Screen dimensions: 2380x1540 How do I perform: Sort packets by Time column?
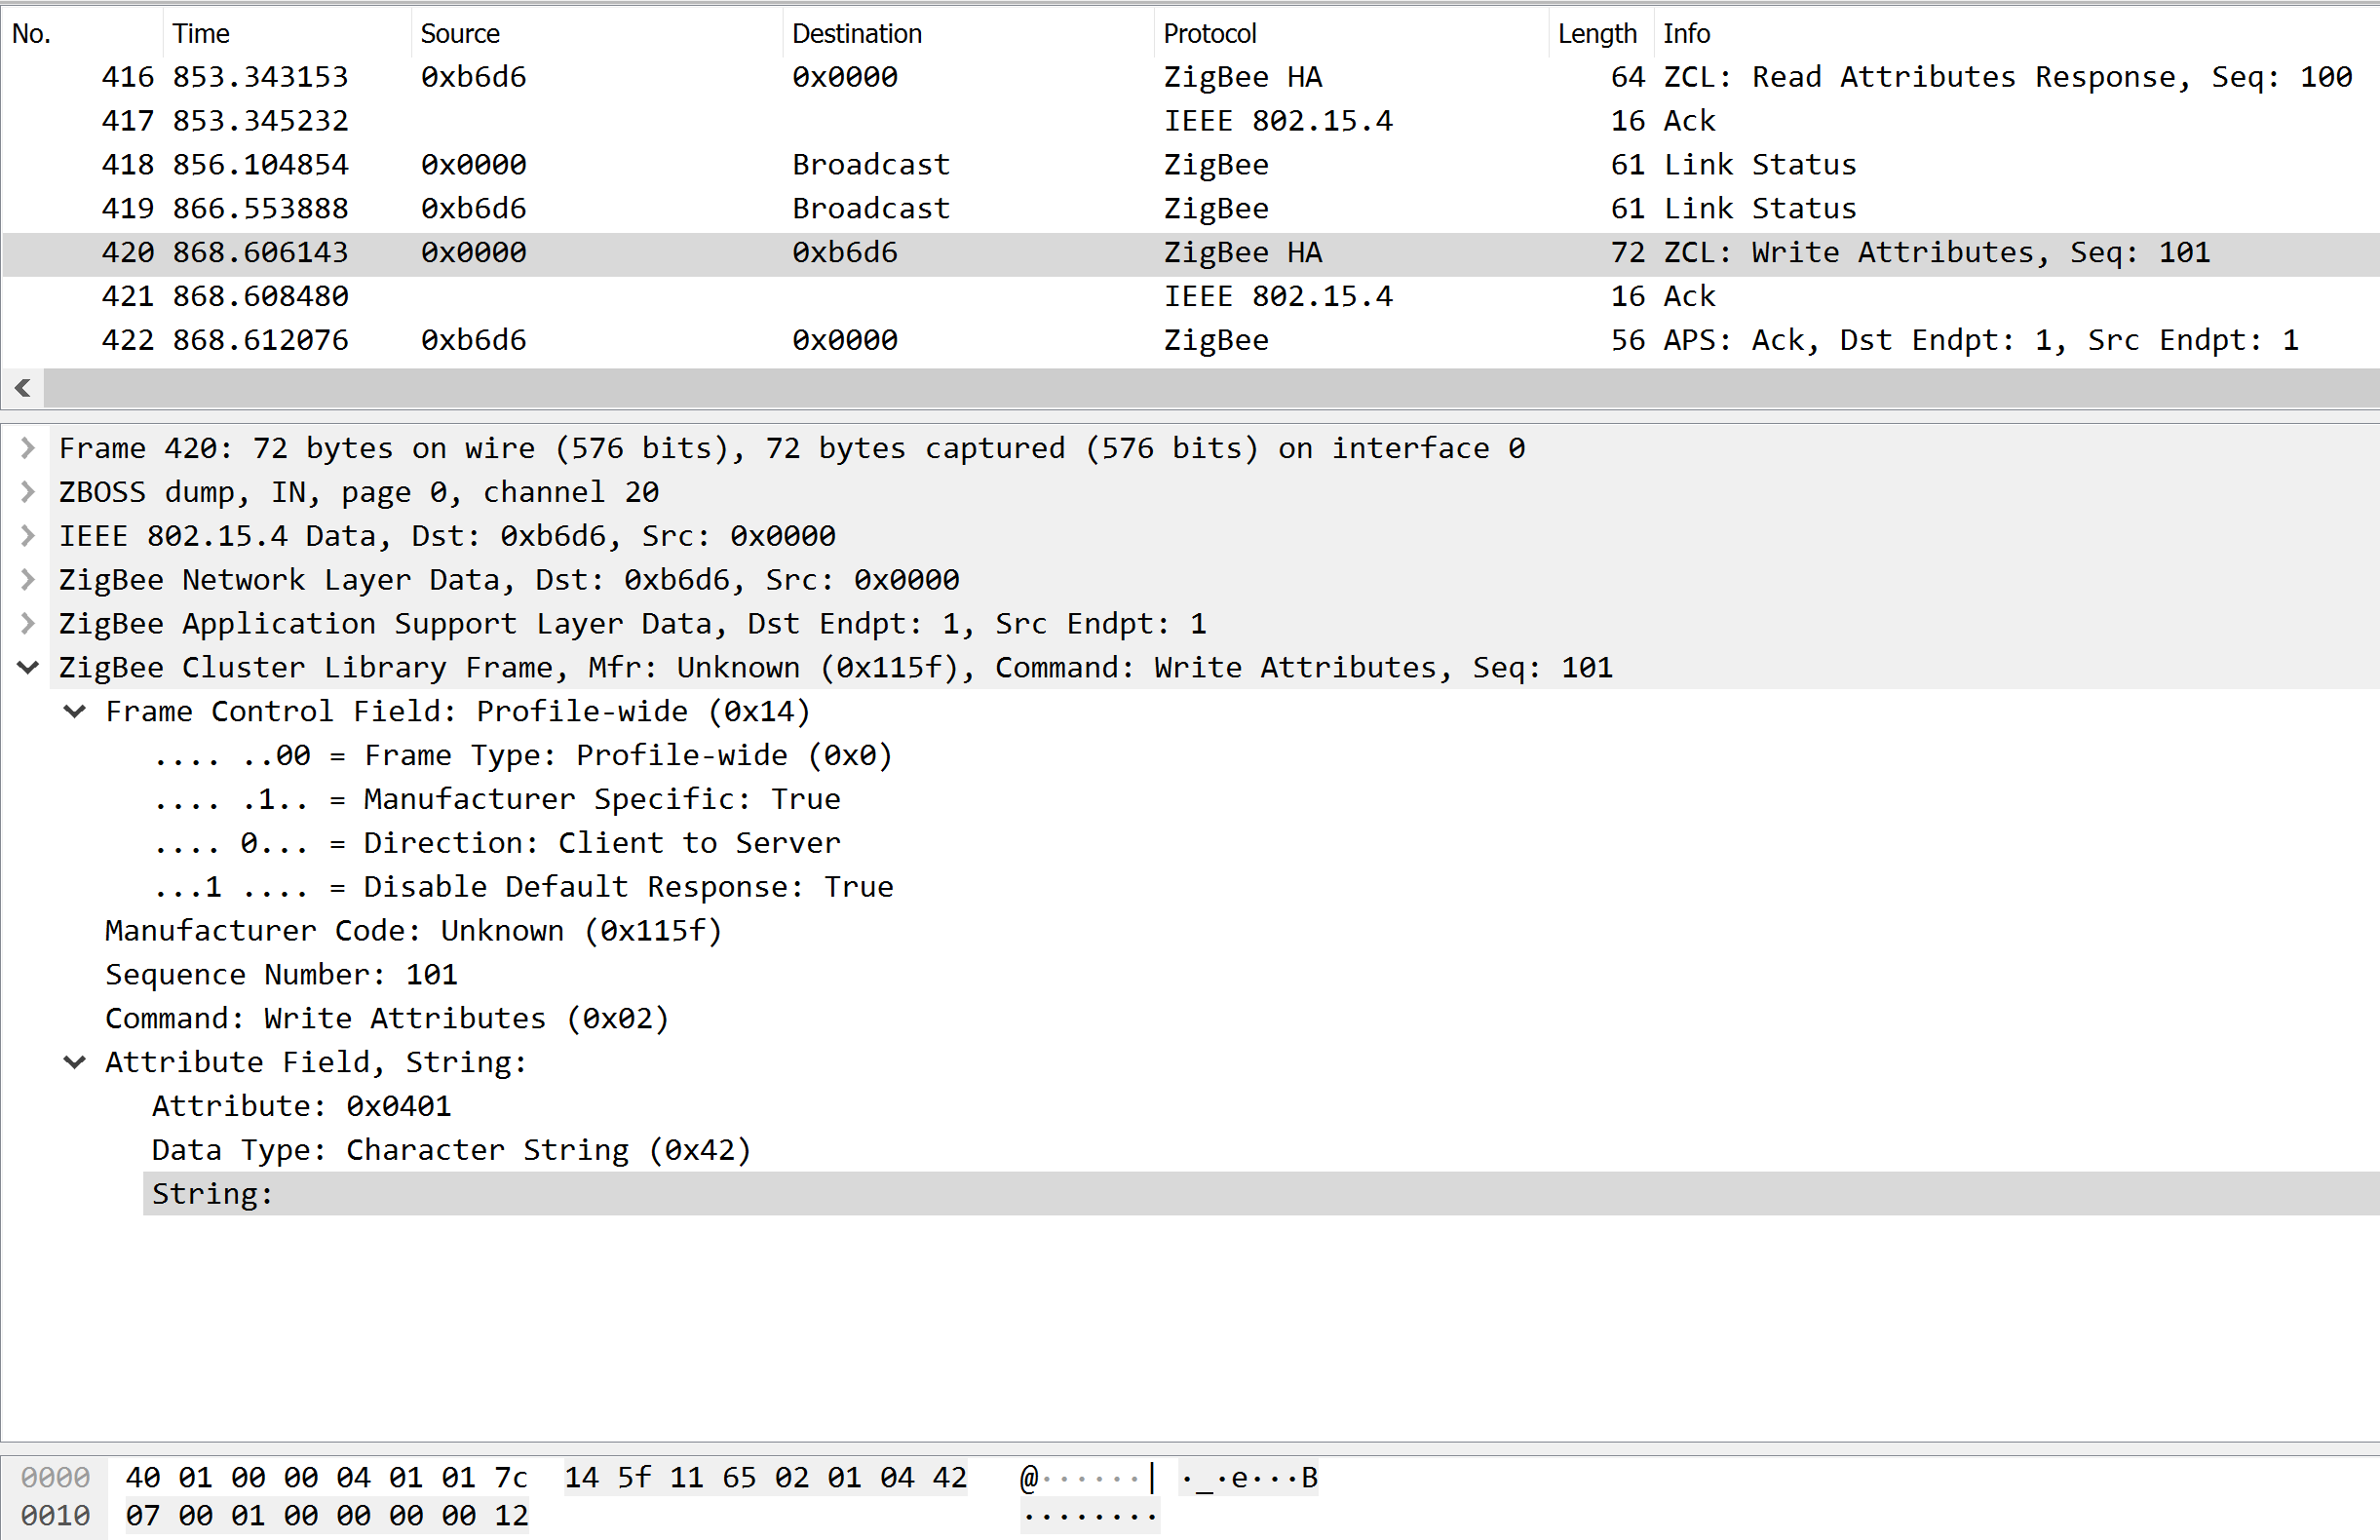pos(200,33)
